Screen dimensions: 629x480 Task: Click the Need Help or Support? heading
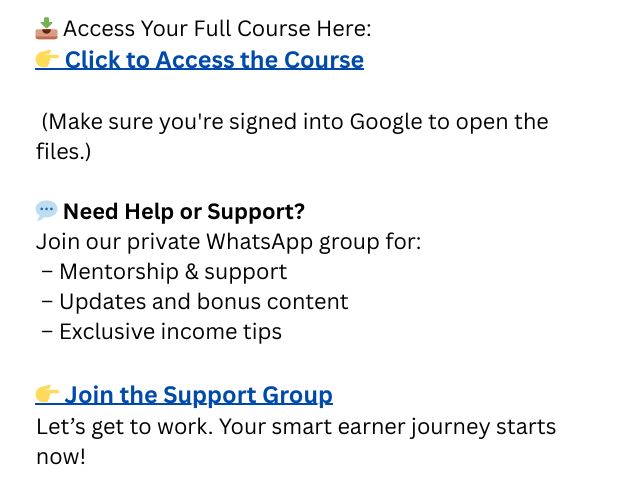184,211
